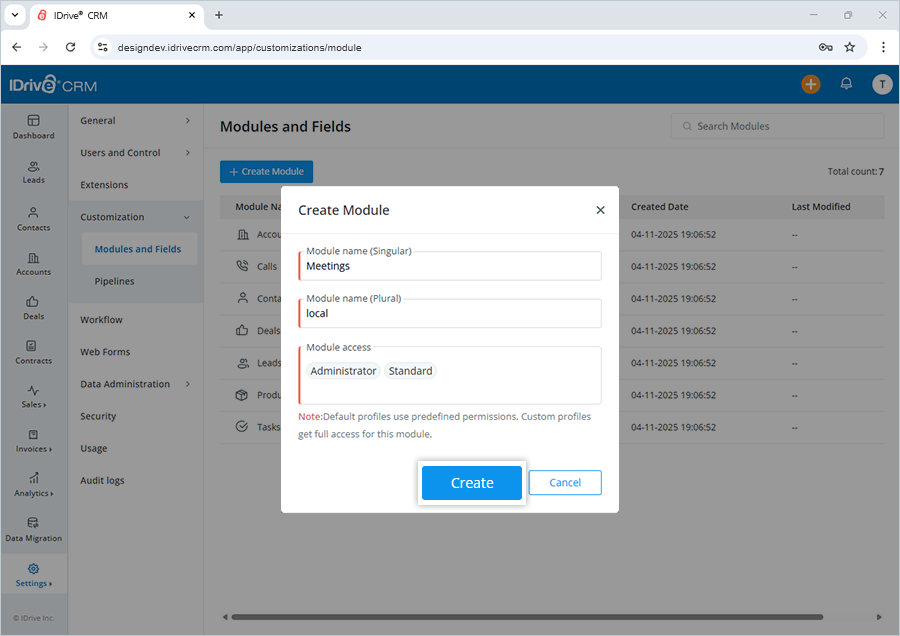900x636 pixels.
Task: Click the Contacts person icon in sidebar
Action: (x=33, y=213)
